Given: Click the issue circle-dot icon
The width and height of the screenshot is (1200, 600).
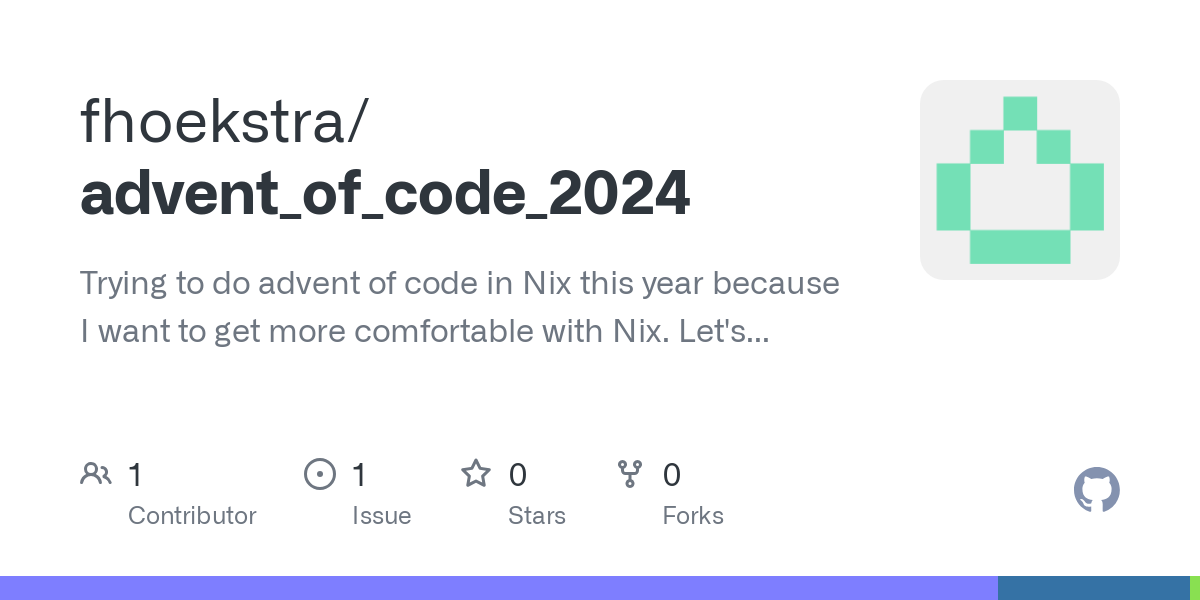Looking at the screenshot, I should pyautogui.click(x=319, y=474).
